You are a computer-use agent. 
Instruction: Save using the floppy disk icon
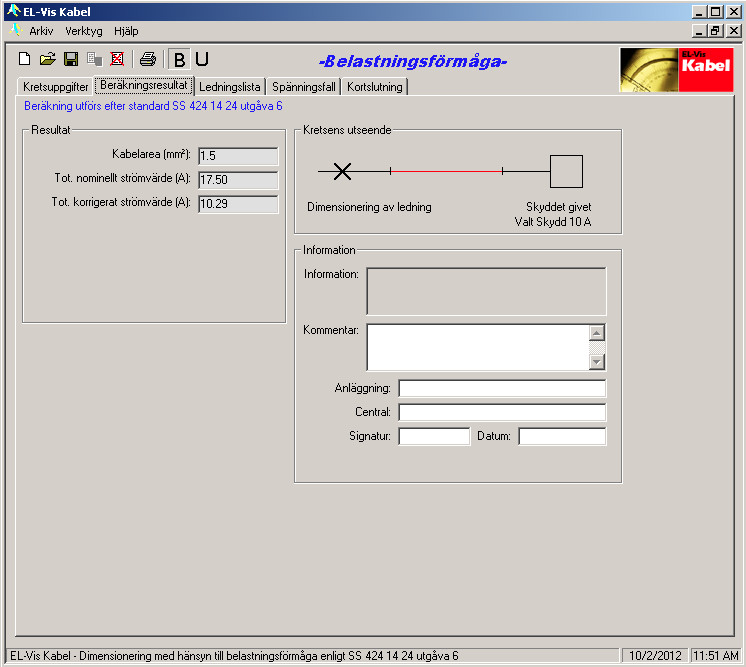coord(71,59)
